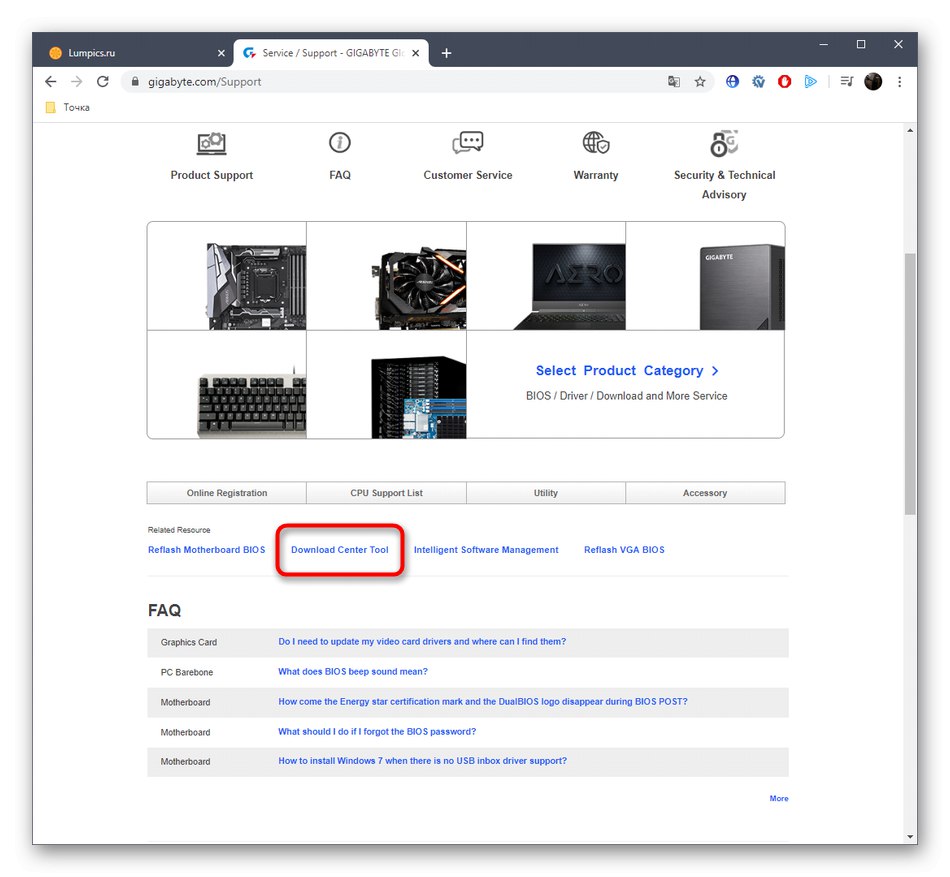Screen dimensions: 950x877
Task: Click the GIGABYTE mini PC thumbnail
Action: click(705, 276)
